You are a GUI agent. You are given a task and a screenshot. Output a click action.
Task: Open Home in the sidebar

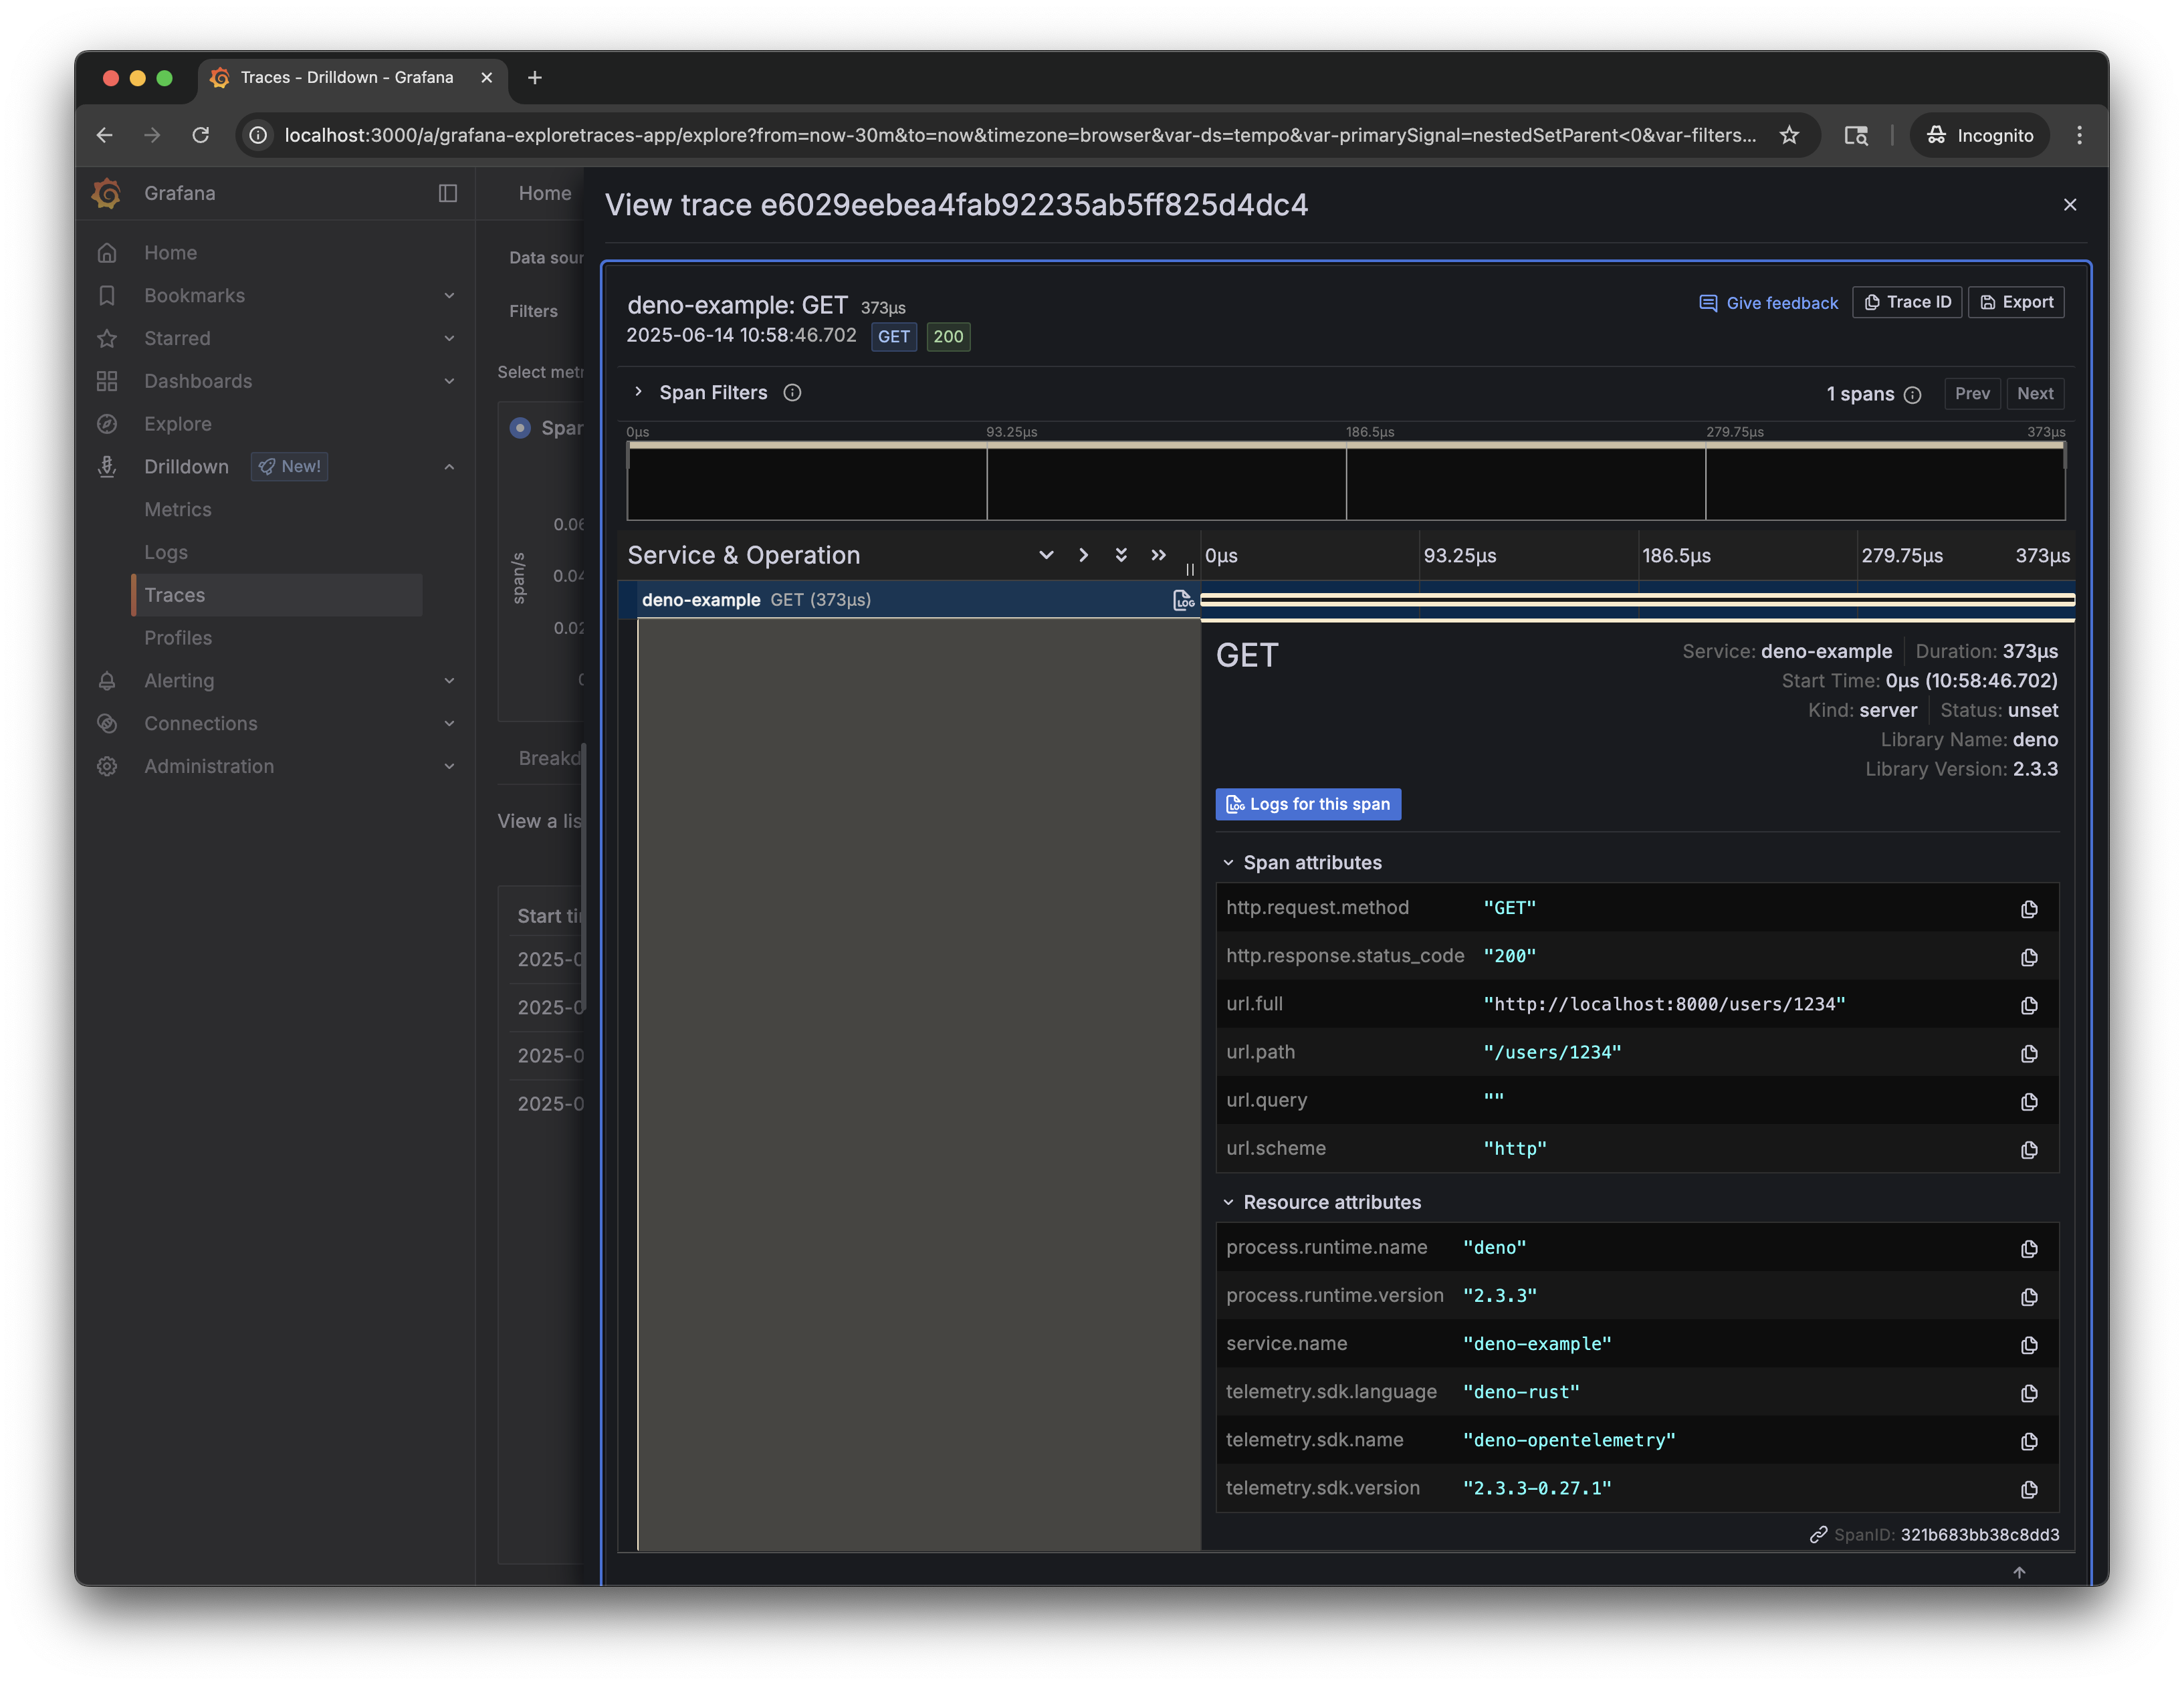click(170, 252)
